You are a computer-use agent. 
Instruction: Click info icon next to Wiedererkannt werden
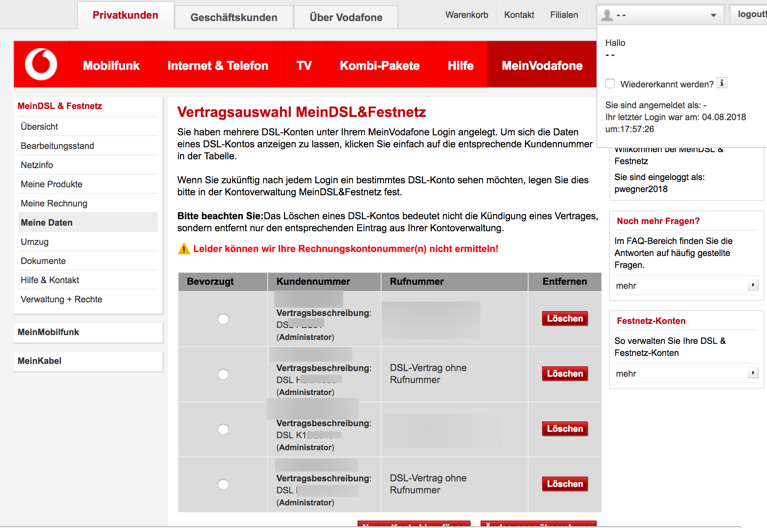722,83
